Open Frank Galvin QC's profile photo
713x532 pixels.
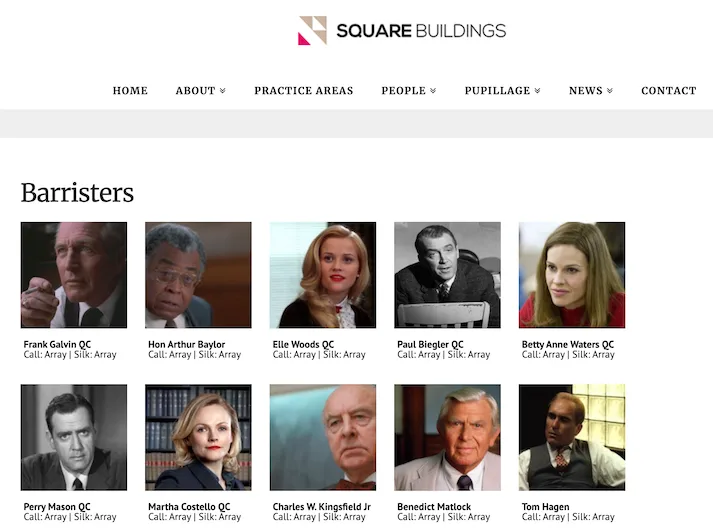coord(74,275)
